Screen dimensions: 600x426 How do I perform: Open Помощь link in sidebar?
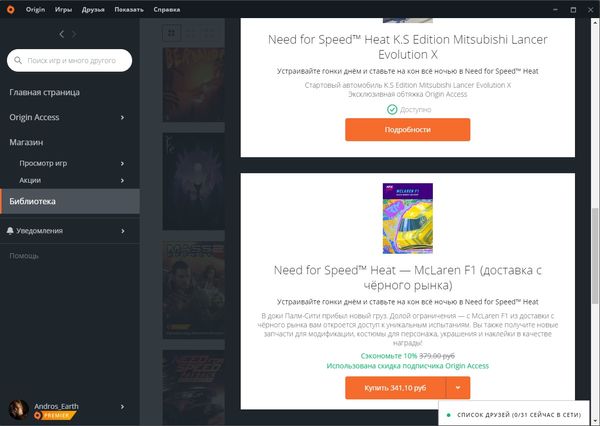click(24, 256)
